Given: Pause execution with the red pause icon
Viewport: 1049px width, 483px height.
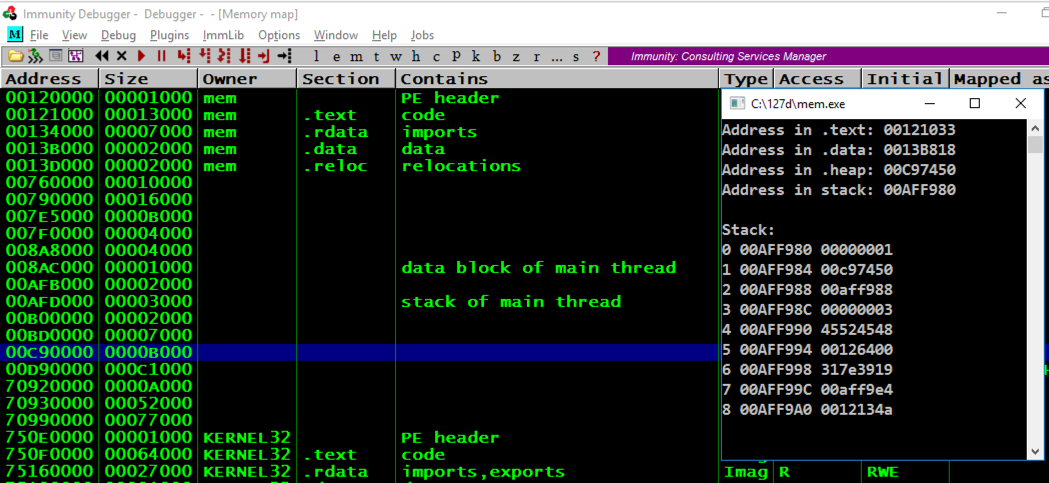Looking at the screenshot, I should [161, 56].
